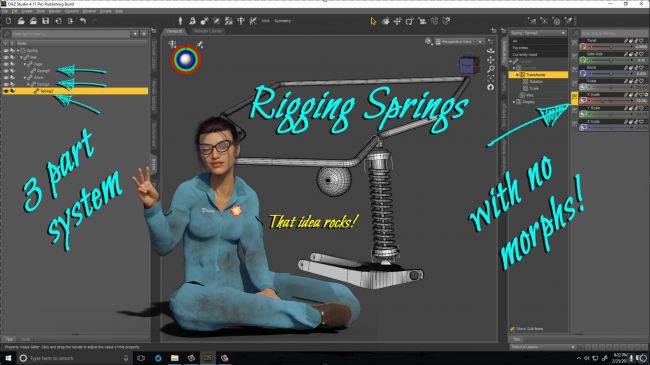
Task: Click the Save scene floppy icon
Action: [46, 21]
